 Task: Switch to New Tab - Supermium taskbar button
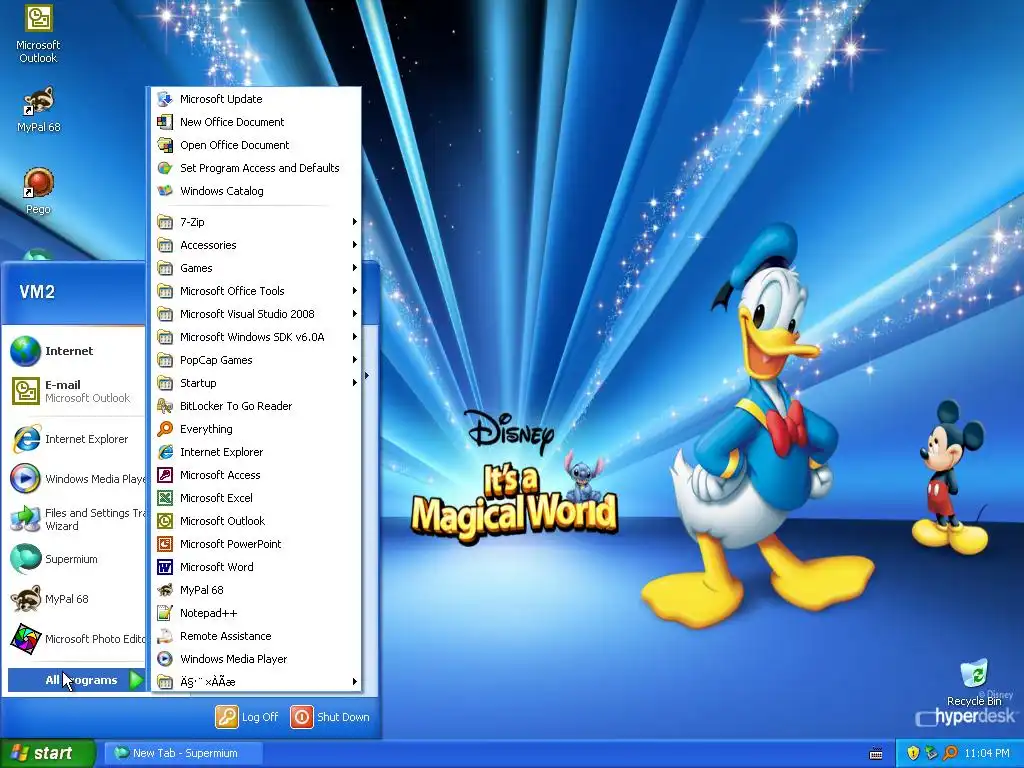click(x=183, y=753)
